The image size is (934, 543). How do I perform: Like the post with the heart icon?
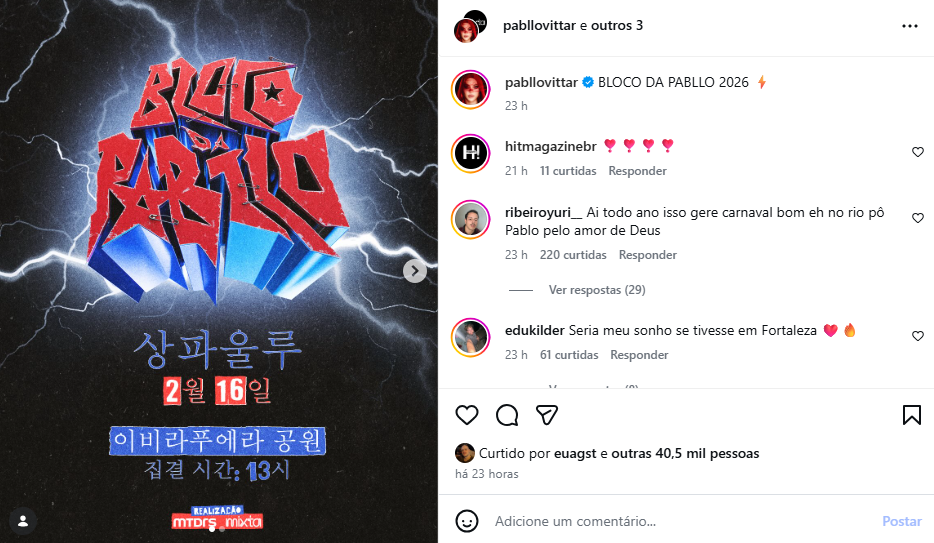pyautogui.click(x=466, y=415)
